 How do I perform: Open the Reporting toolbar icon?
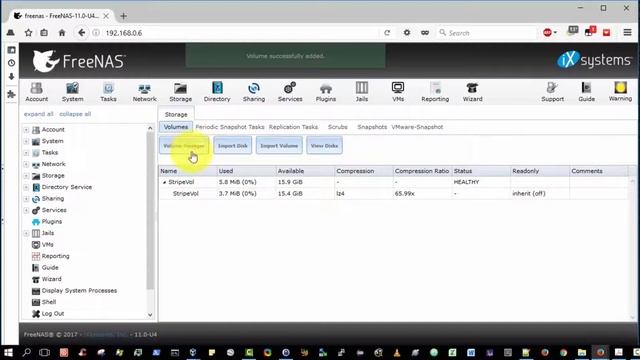pyautogui.click(x=435, y=91)
